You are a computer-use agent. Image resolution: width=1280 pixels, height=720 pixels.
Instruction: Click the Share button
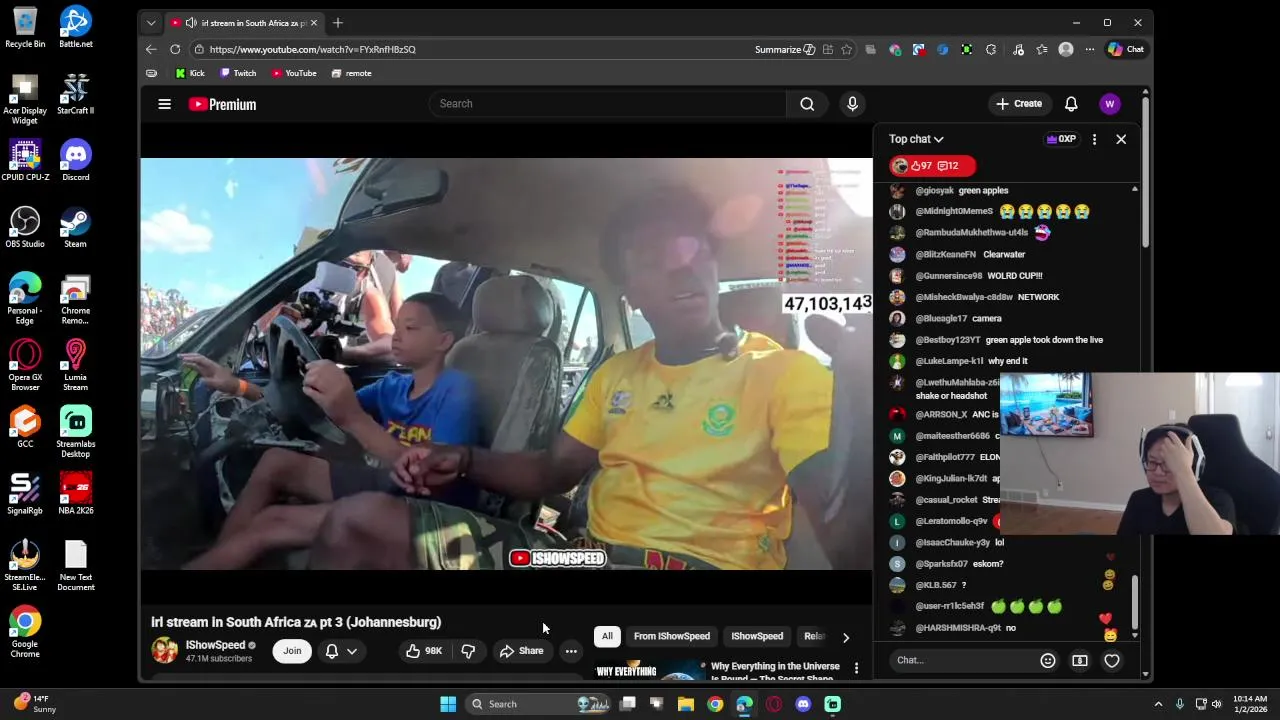pyautogui.click(x=521, y=651)
